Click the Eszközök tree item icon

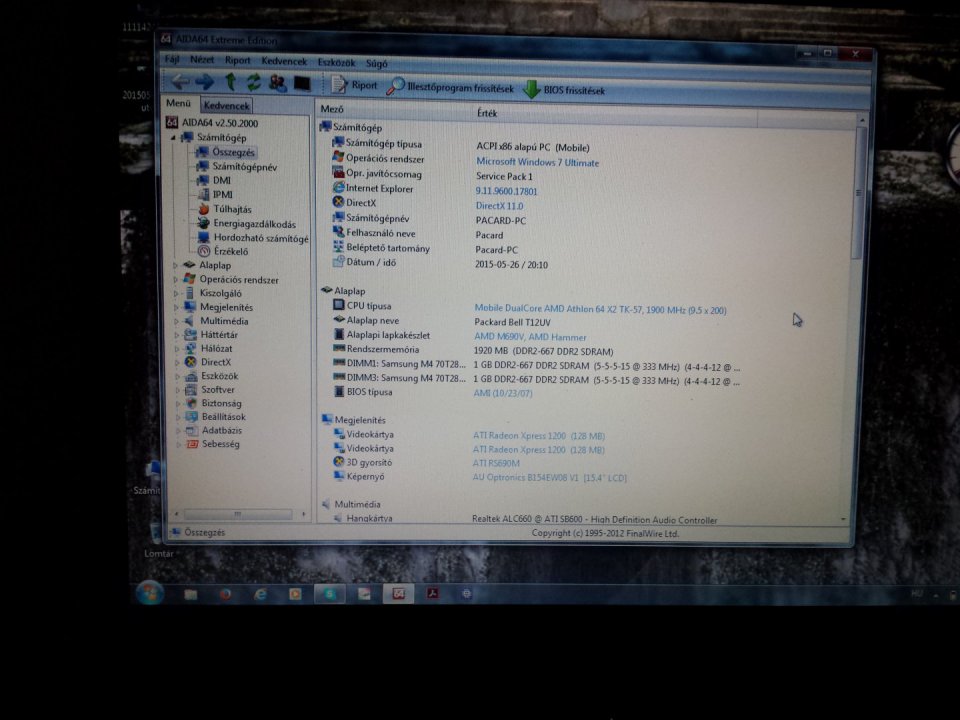click(191, 376)
